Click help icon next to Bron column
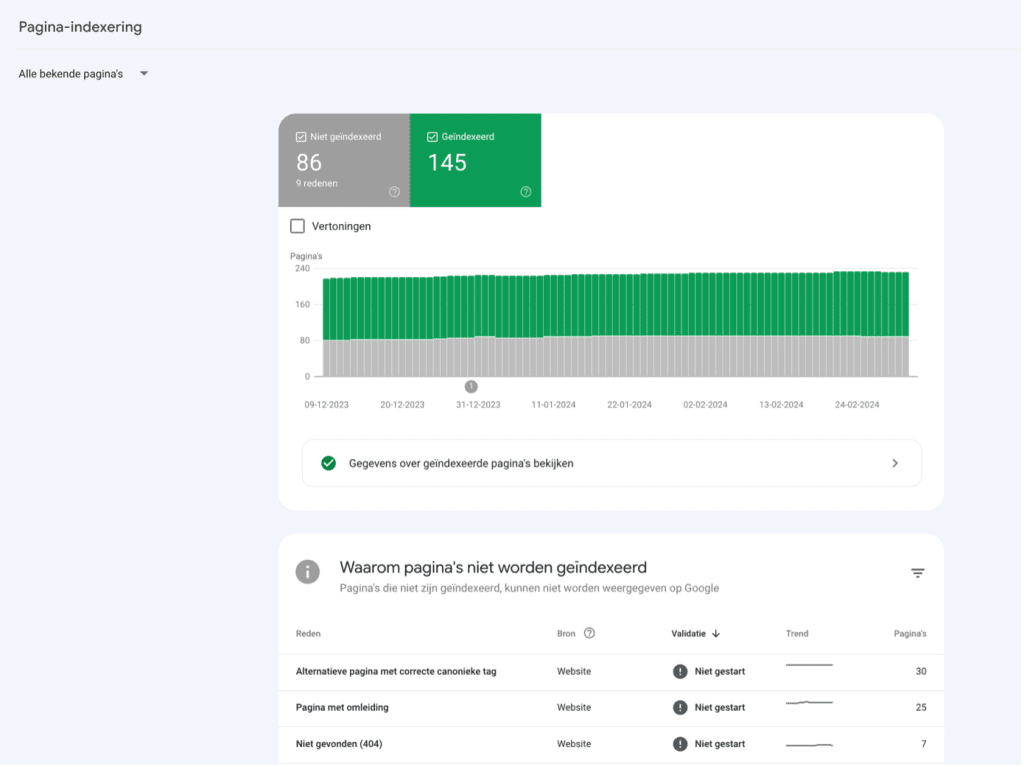This screenshot has height=767, width=1024. coord(589,633)
